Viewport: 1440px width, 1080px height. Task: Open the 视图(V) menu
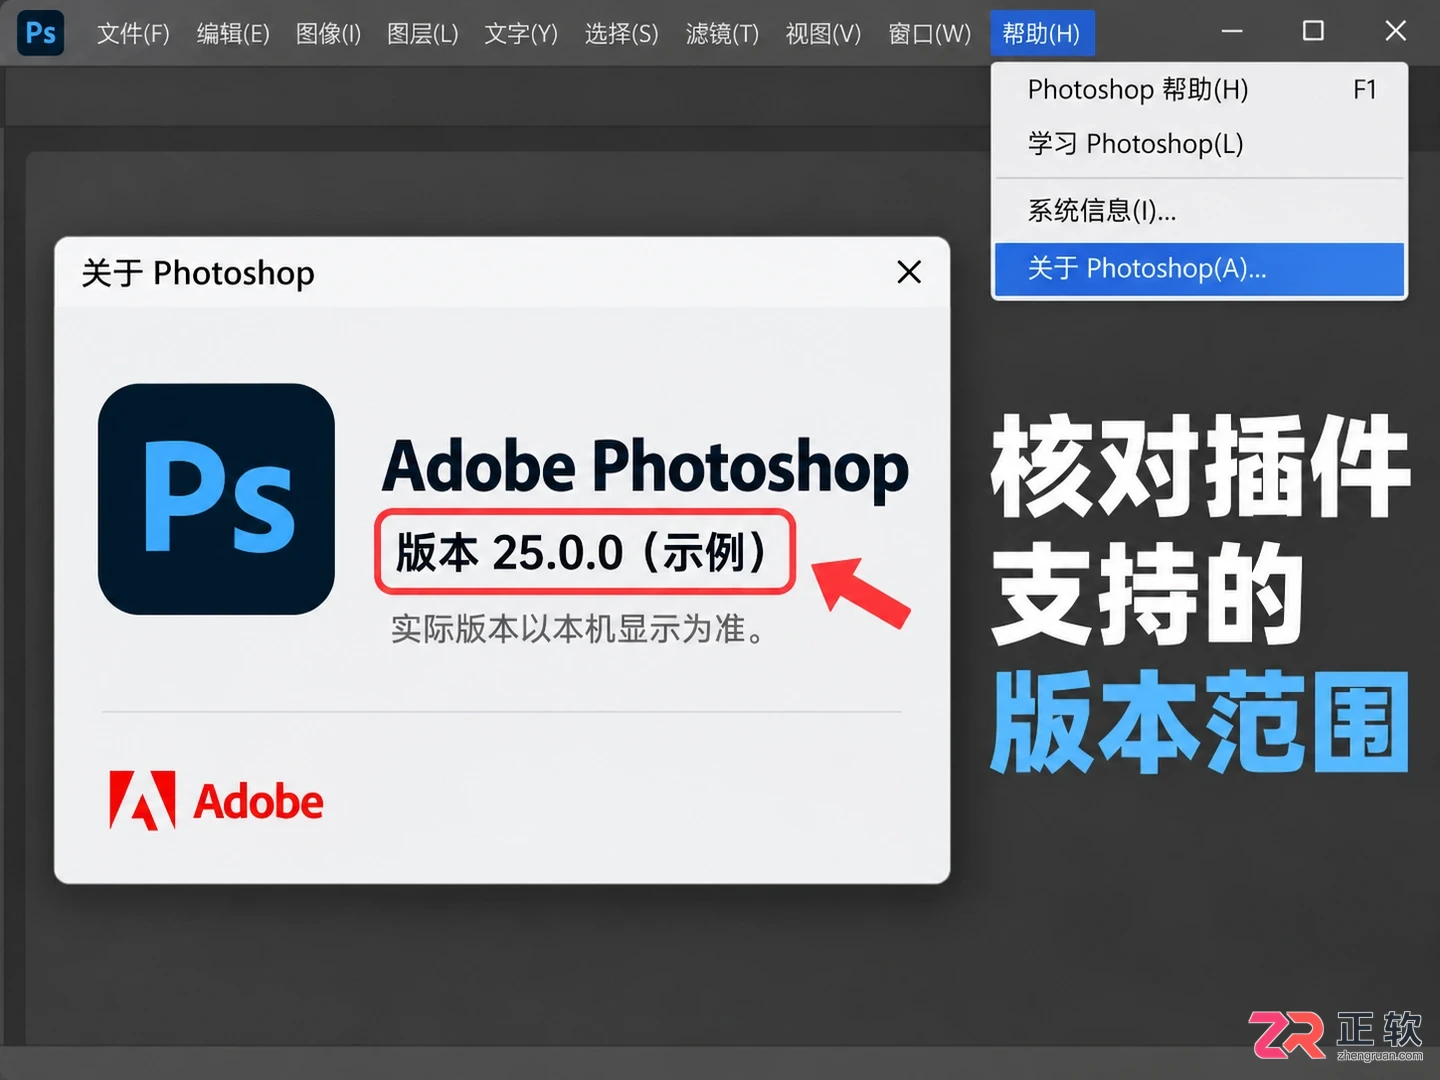pos(823,34)
